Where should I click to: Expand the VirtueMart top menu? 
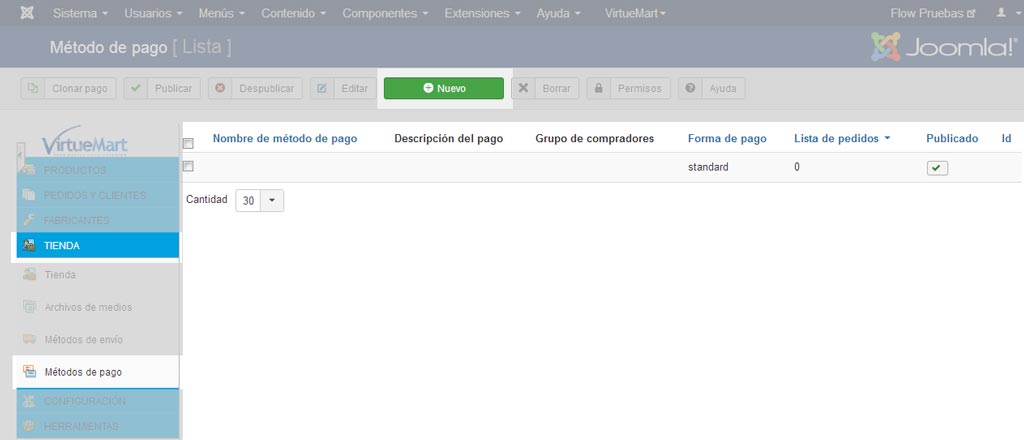635,13
